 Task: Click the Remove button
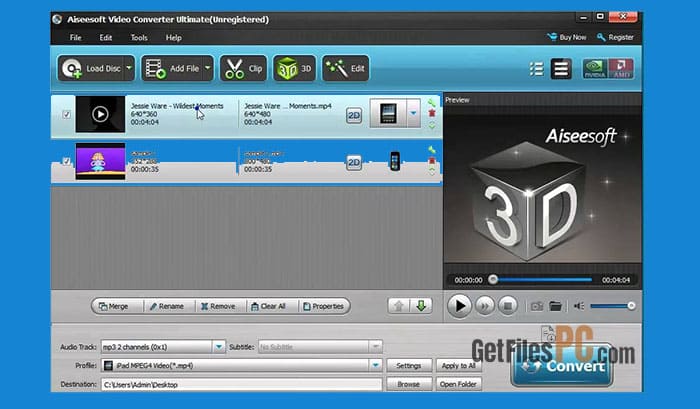pyautogui.click(x=218, y=306)
